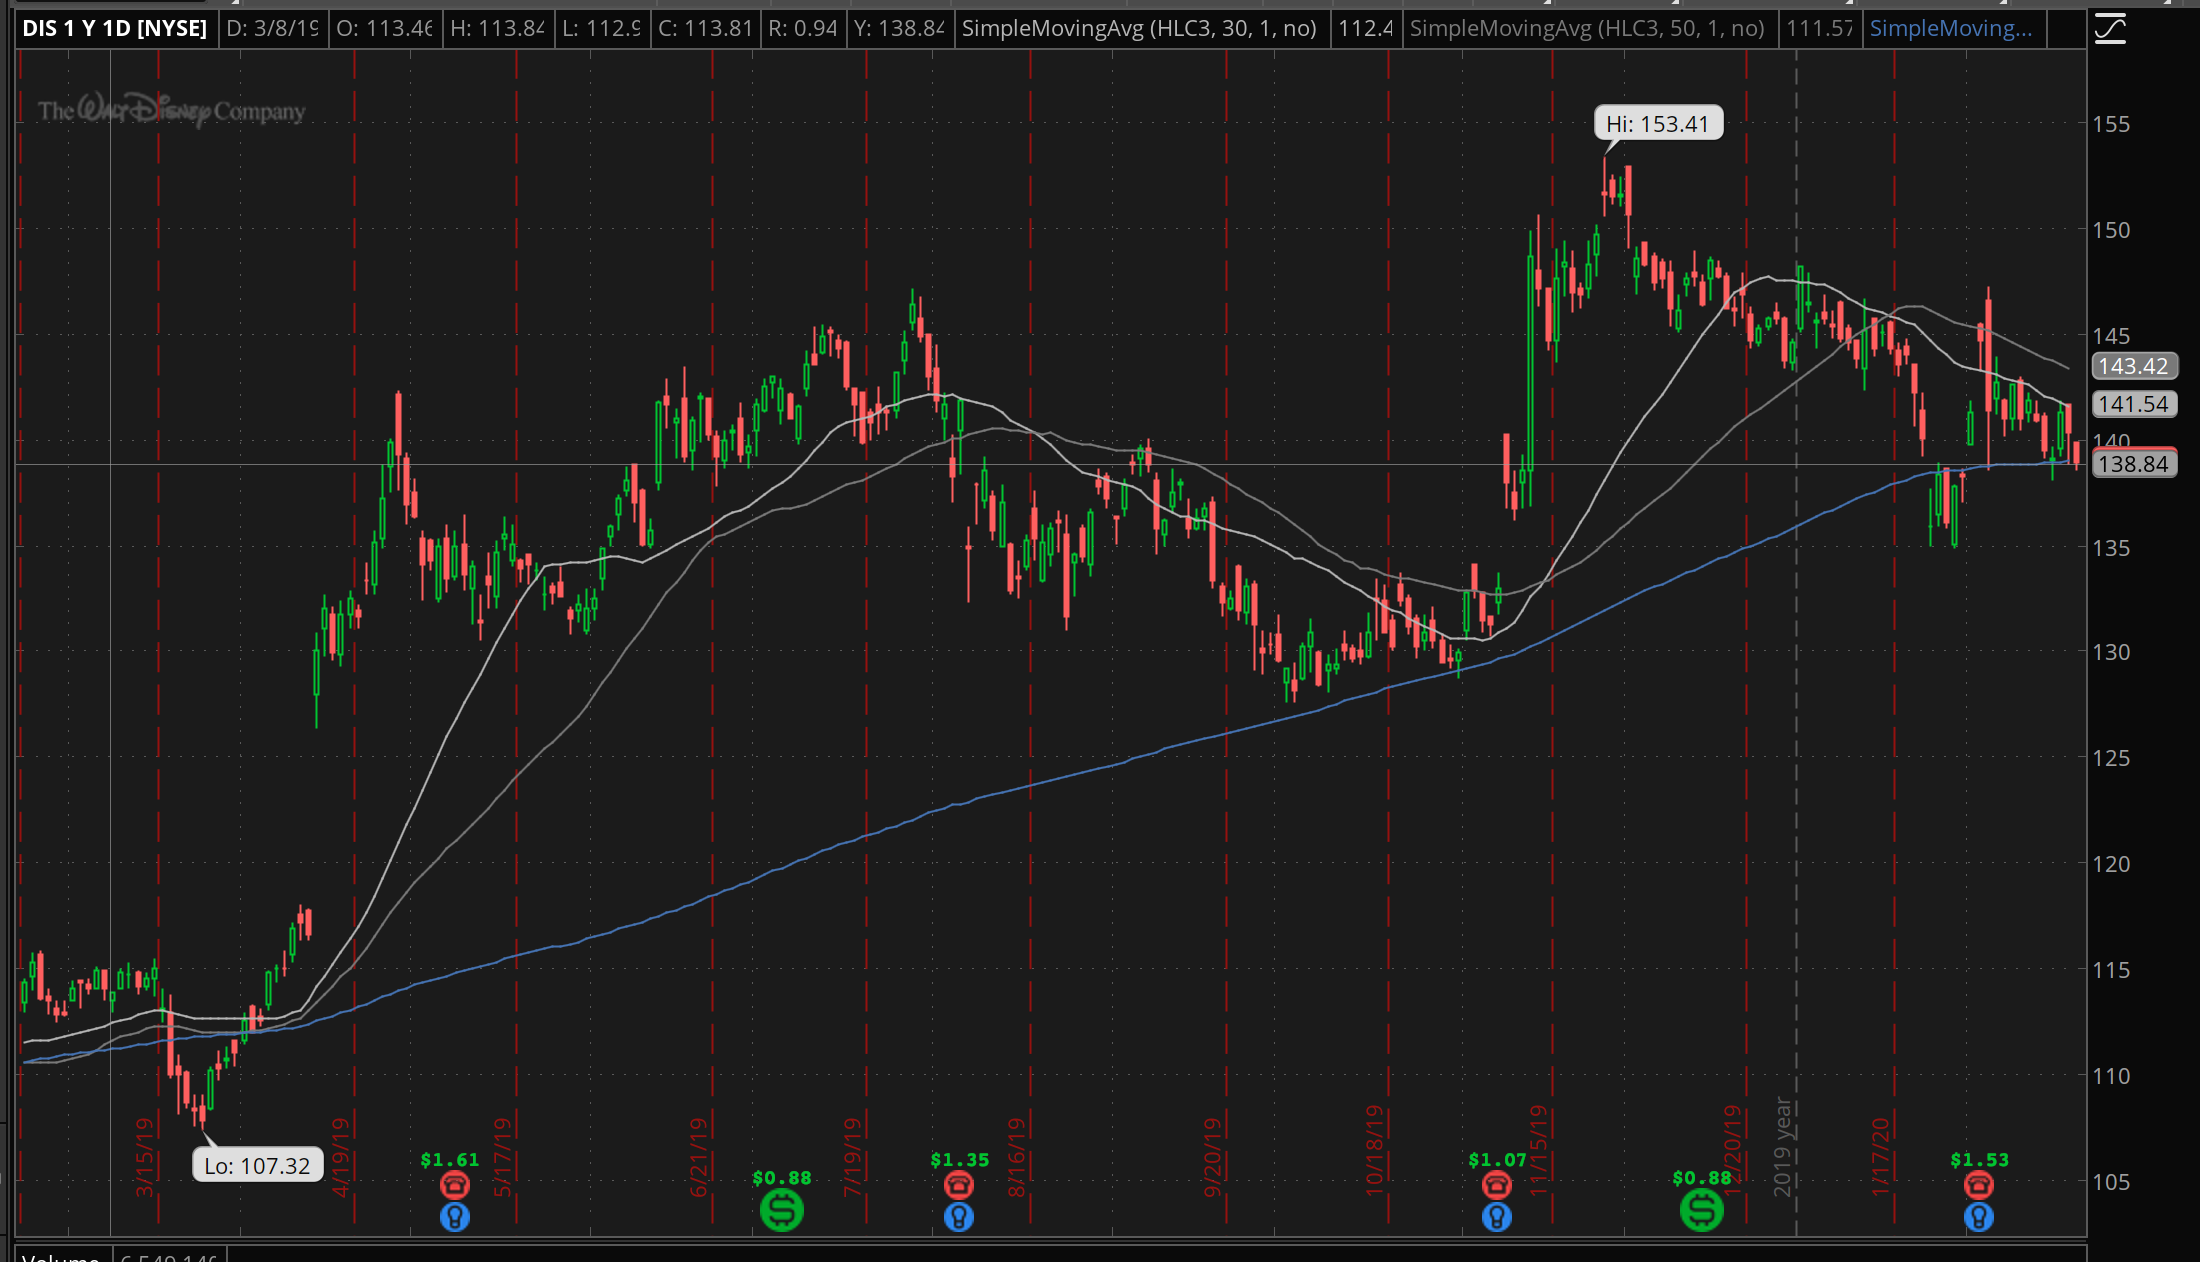Click the blue lightbulb icon below $1.07 earnings
The image size is (2200, 1262).
pyautogui.click(x=1497, y=1217)
